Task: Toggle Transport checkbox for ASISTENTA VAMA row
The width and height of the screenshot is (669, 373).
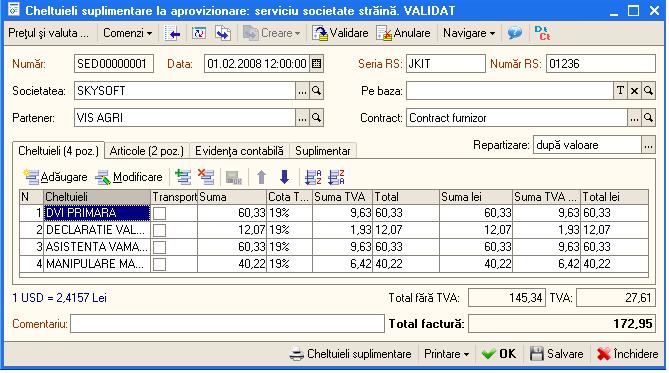Action: click(160, 247)
